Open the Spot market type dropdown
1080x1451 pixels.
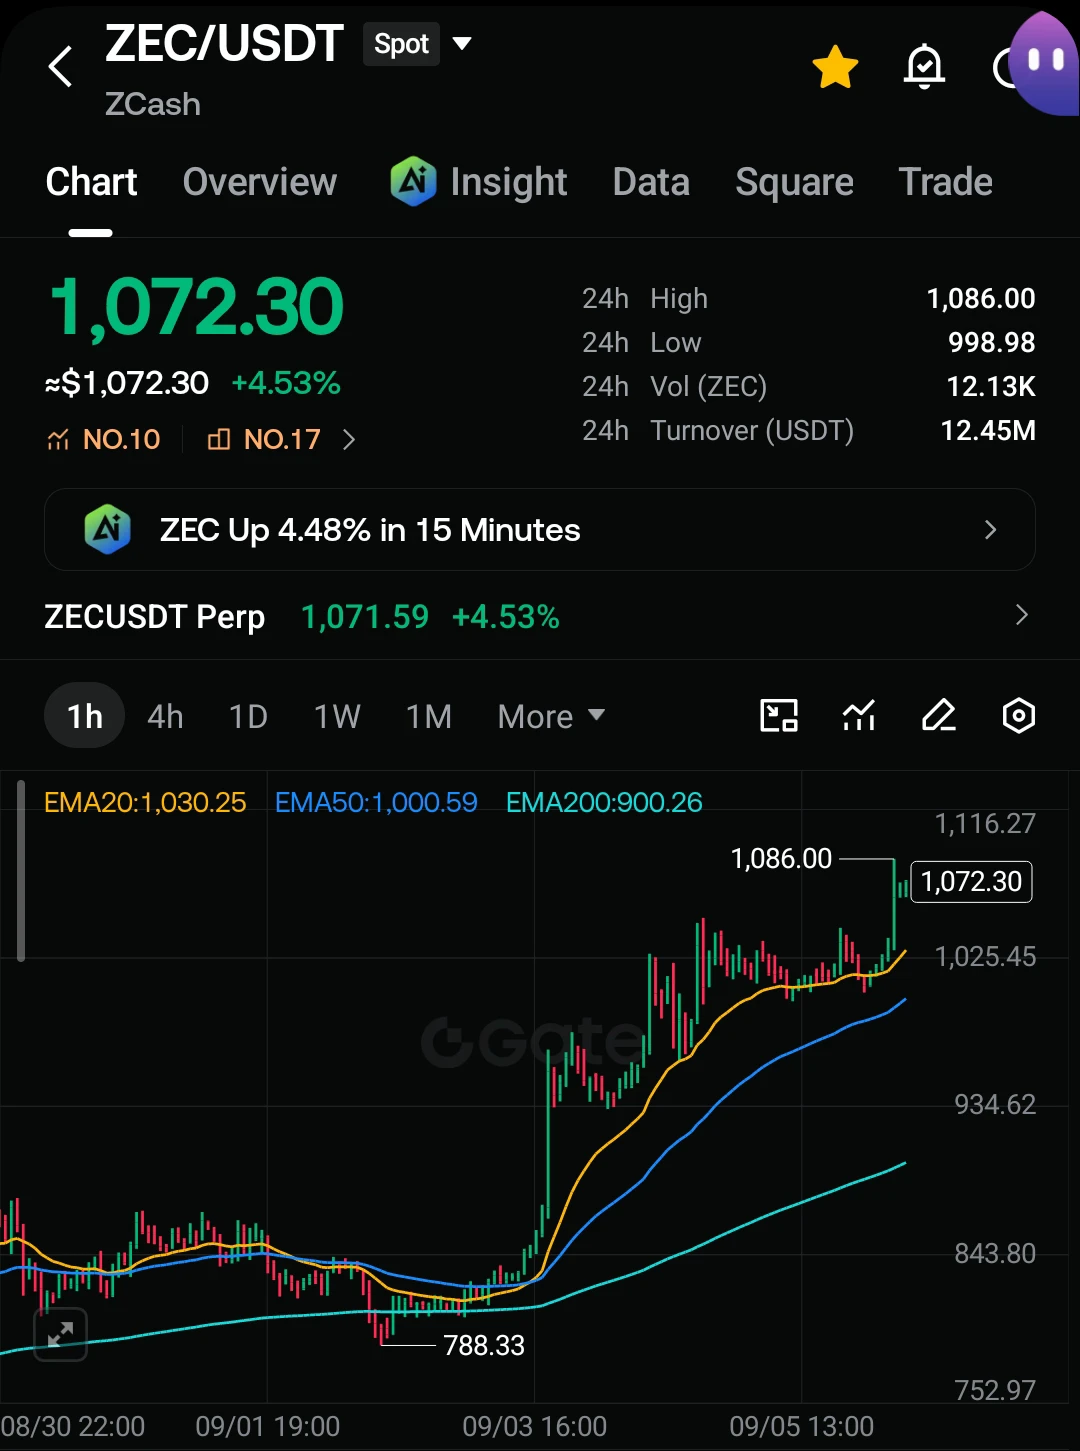pos(417,44)
